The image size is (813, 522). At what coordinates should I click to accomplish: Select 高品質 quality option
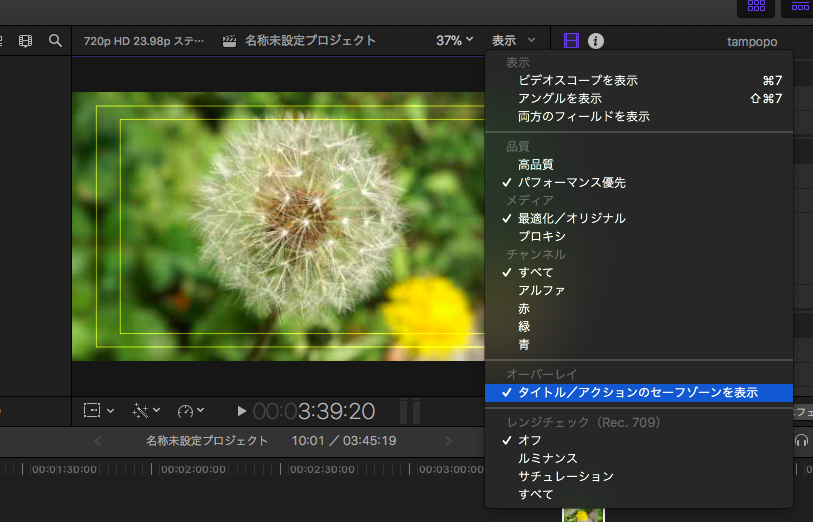(535, 164)
